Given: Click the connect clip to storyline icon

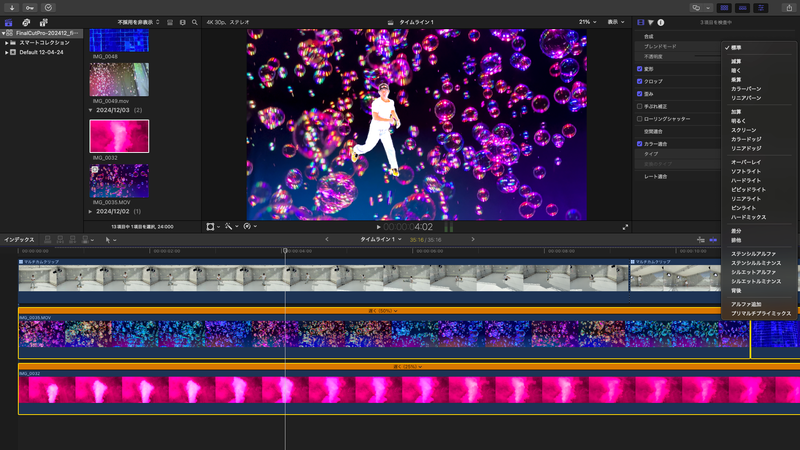Looking at the screenshot, I should pyautogui.click(x=47, y=240).
